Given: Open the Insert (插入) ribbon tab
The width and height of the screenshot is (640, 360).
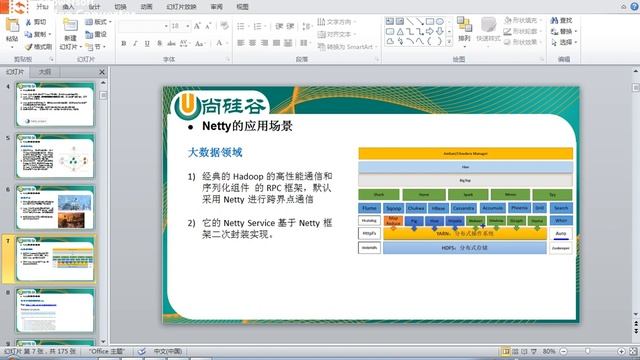Looking at the screenshot, I should point(68,7).
